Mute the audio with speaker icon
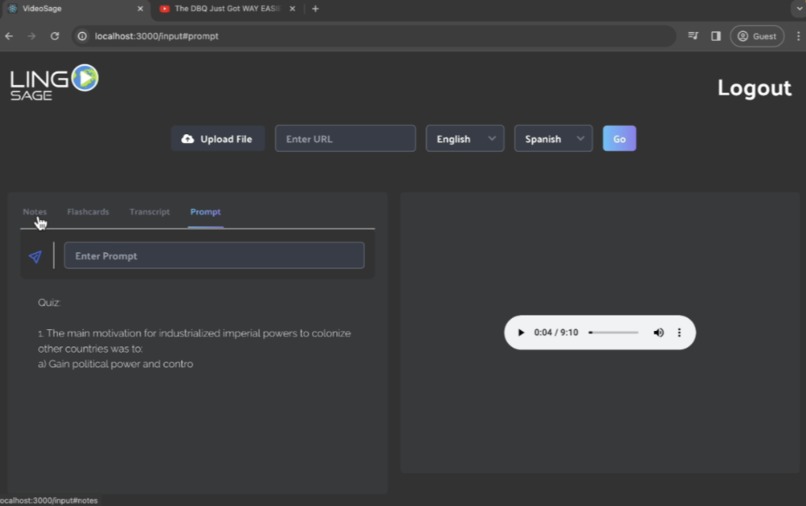Image resolution: width=806 pixels, height=506 pixels. tap(658, 333)
